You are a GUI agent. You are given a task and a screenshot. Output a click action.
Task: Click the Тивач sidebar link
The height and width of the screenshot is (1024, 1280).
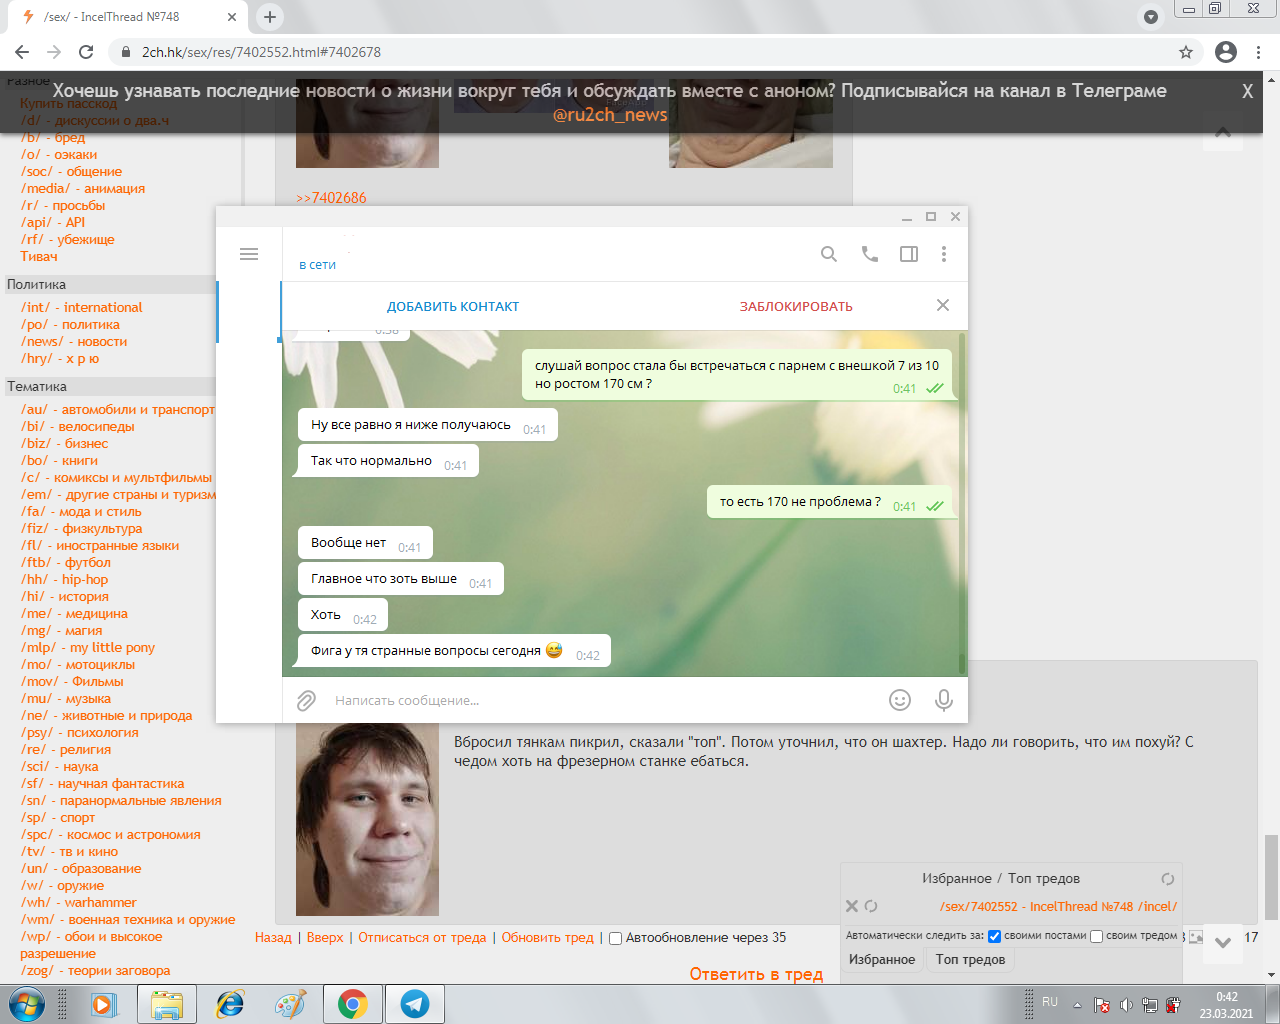[39, 257]
